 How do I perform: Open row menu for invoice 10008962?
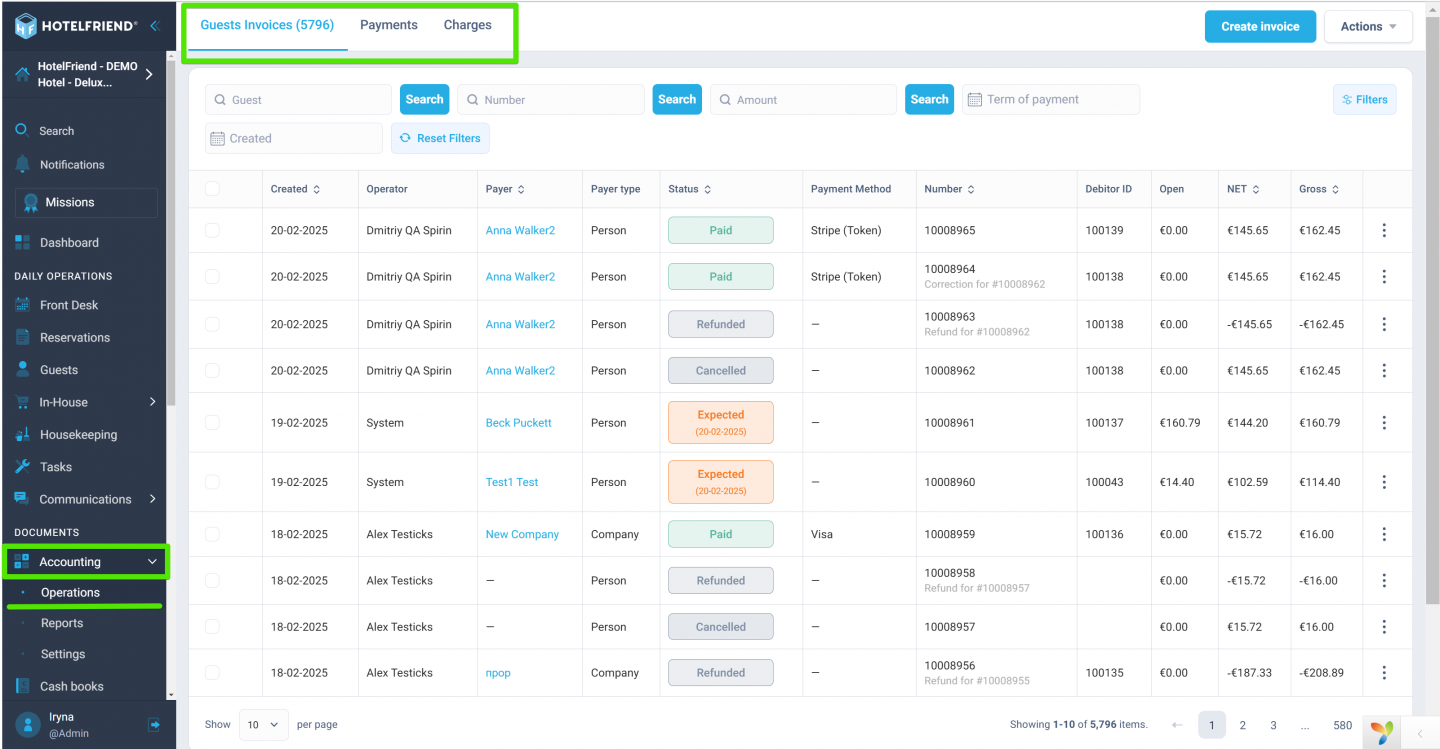pyautogui.click(x=1384, y=371)
